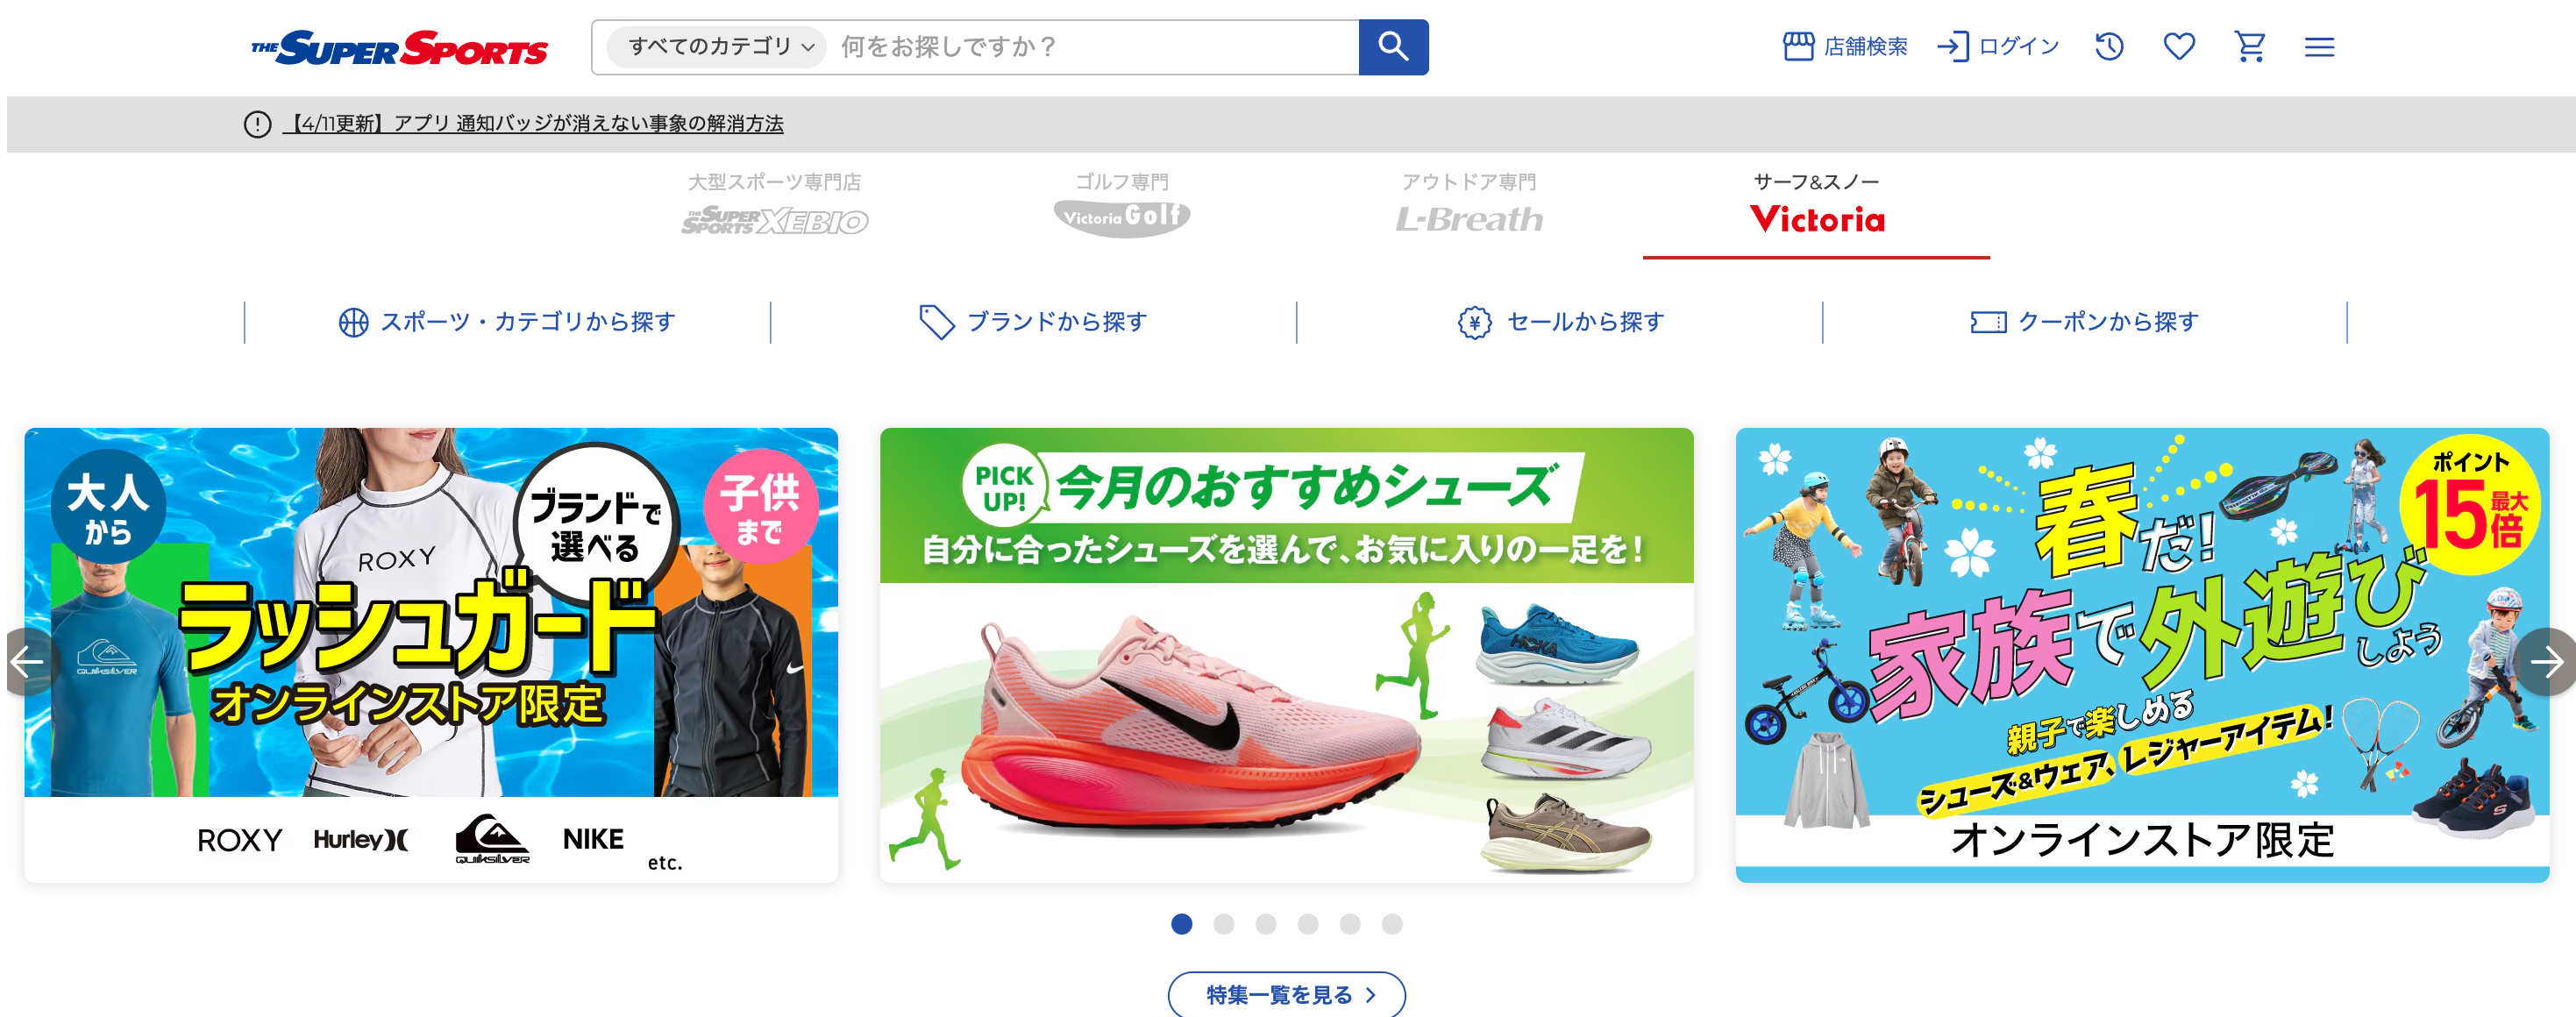Select the last carousel pagination dot
This screenshot has height=1017, width=2576.
click(x=1392, y=924)
